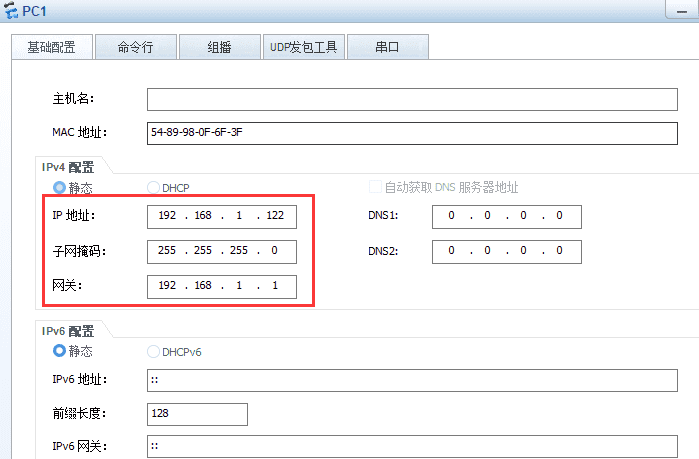Screen dimensions: 699x459
Task: Choose the DHCPv6 radio option
Action: click(153, 351)
